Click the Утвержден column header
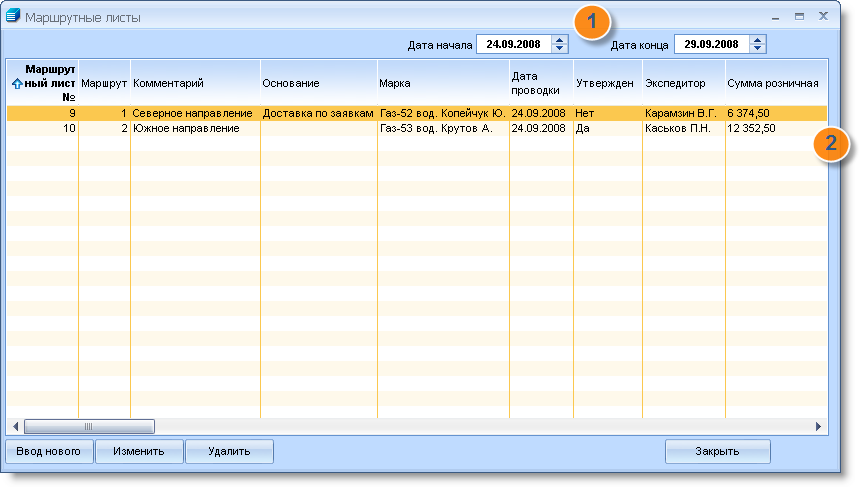The image size is (861, 487). (x=608, y=83)
